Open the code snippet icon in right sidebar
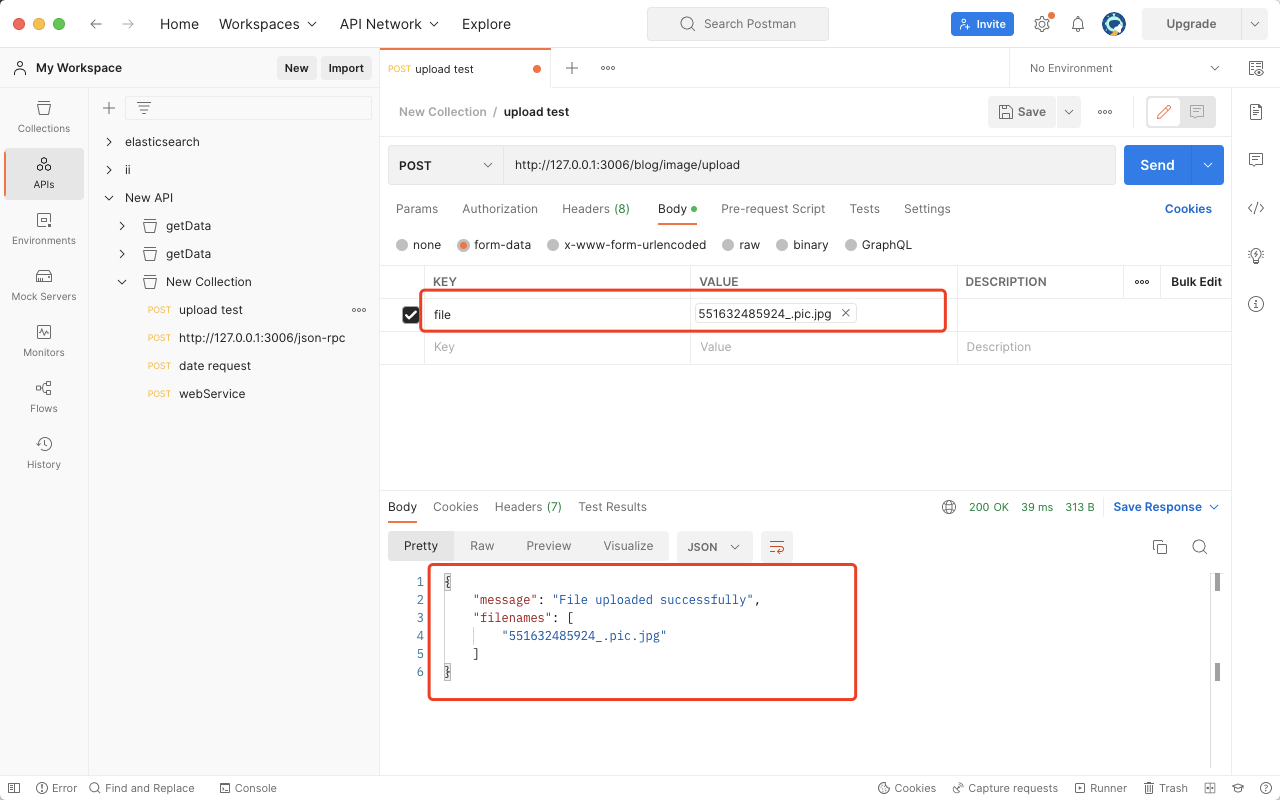The height and width of the screenshot is (800, 1280). (1256, 208)
